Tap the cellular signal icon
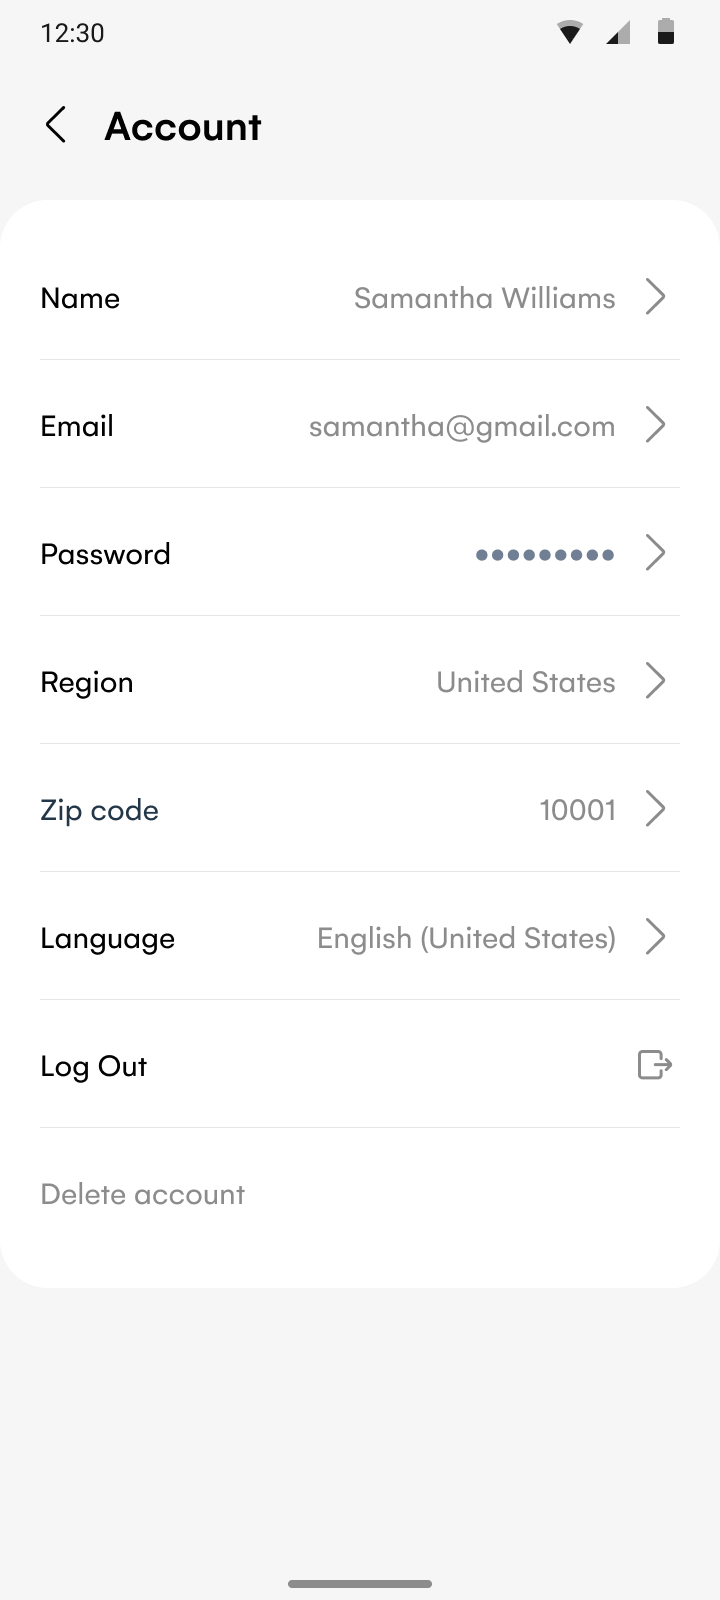Screen dimensions: 720x1600 [x=618, y=34]
